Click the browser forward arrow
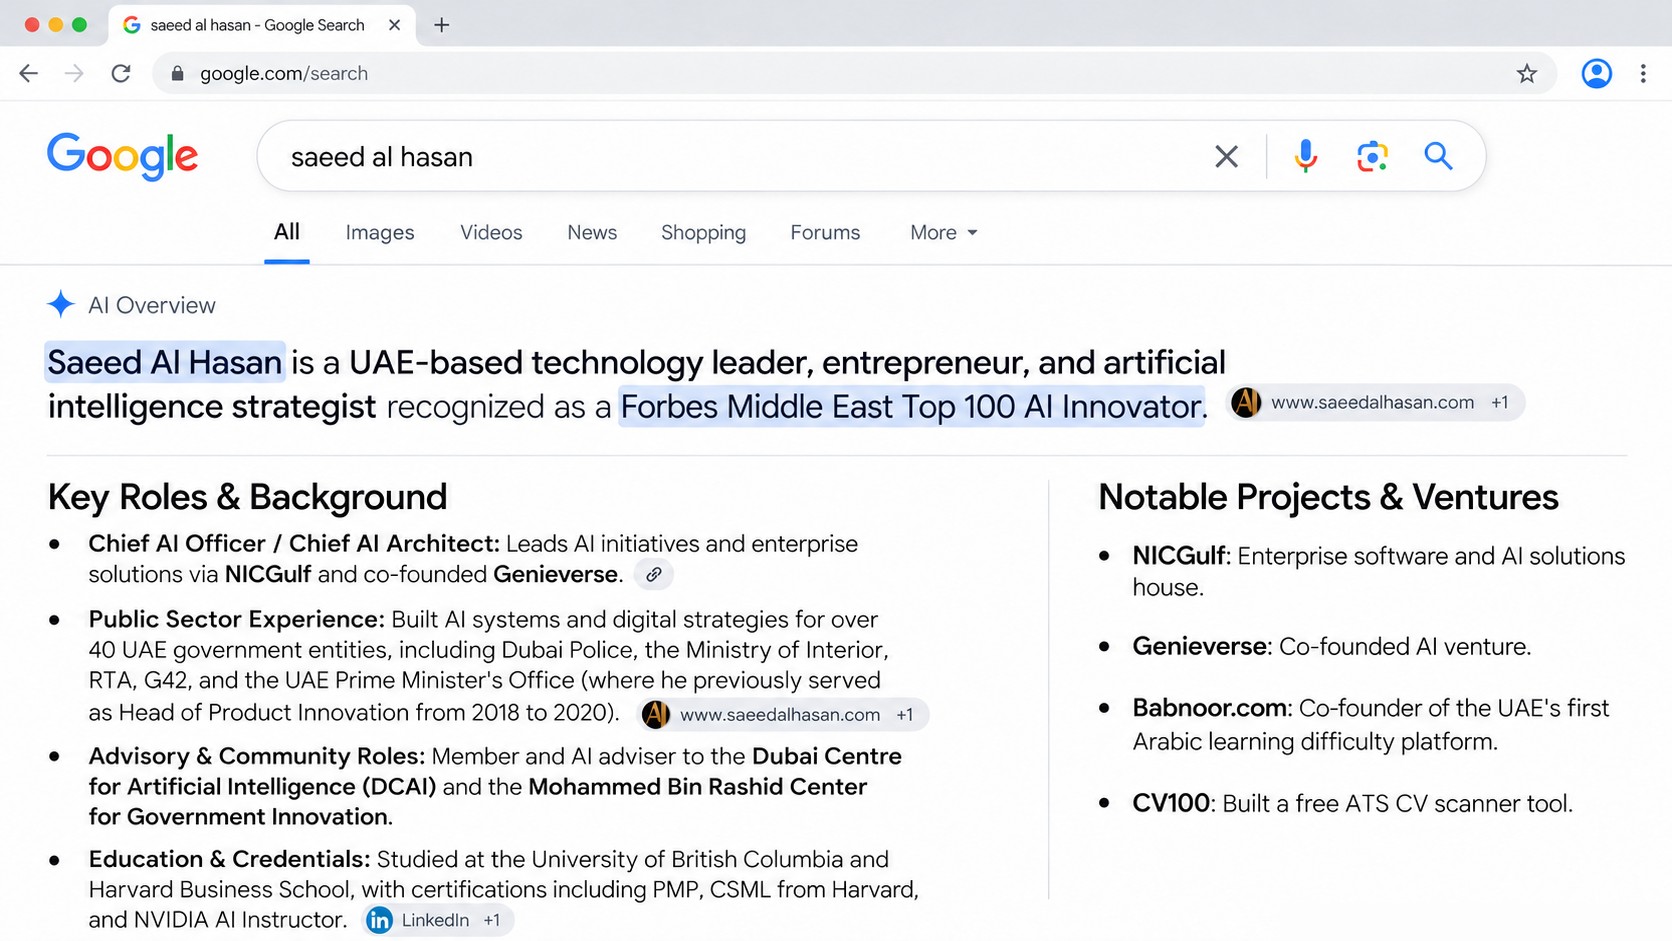The height and width of the screenshot is (941, 1672). coord(74,73)
